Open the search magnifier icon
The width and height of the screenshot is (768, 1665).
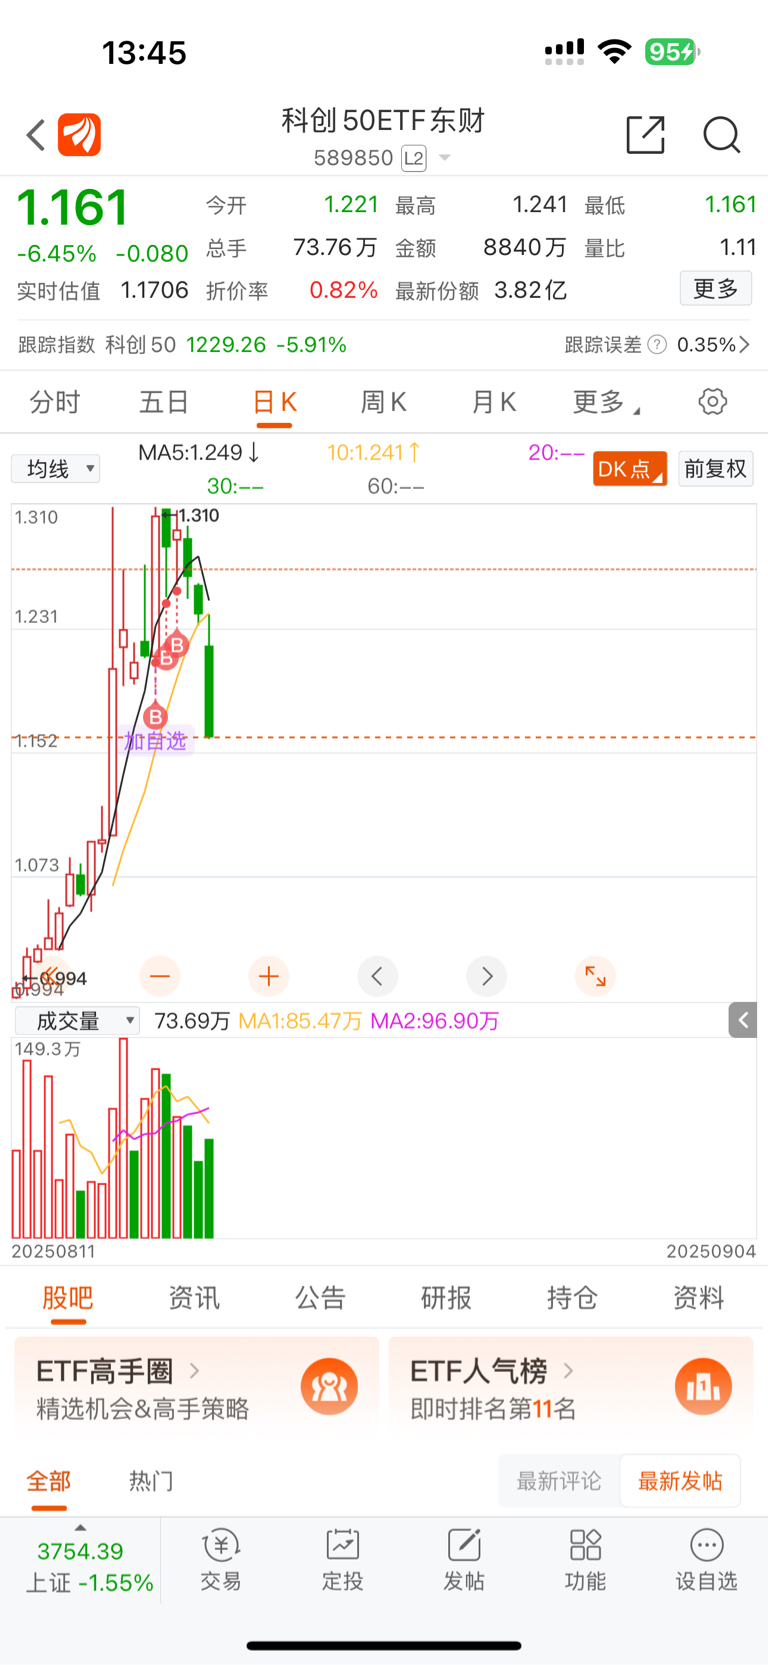click(721, 135)
